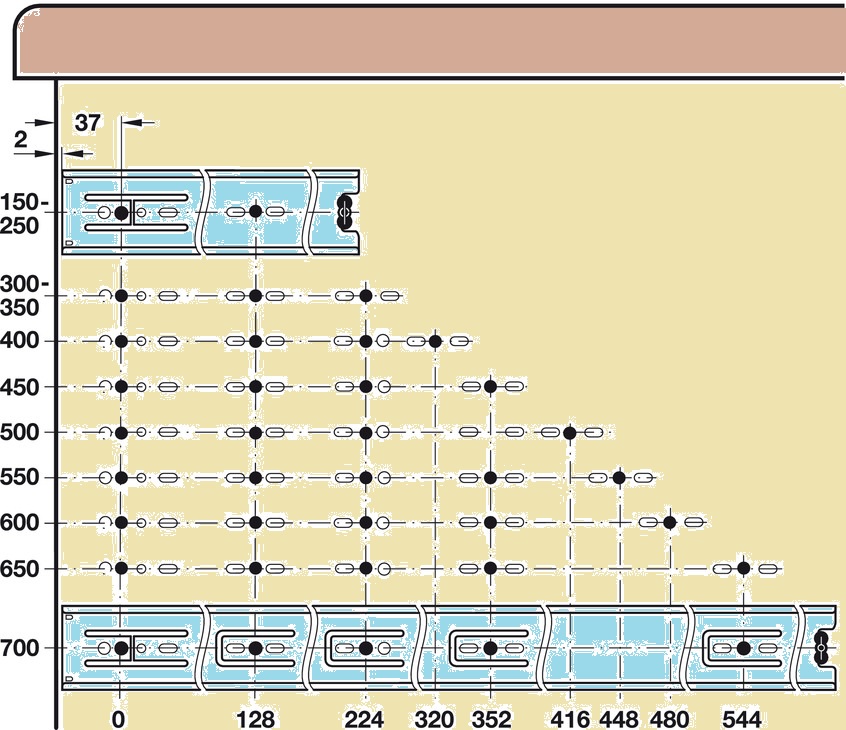Viewport: 846px width, 730px height.
Task: Click the black dot in row 400 above 320
Action: point(435,341)
